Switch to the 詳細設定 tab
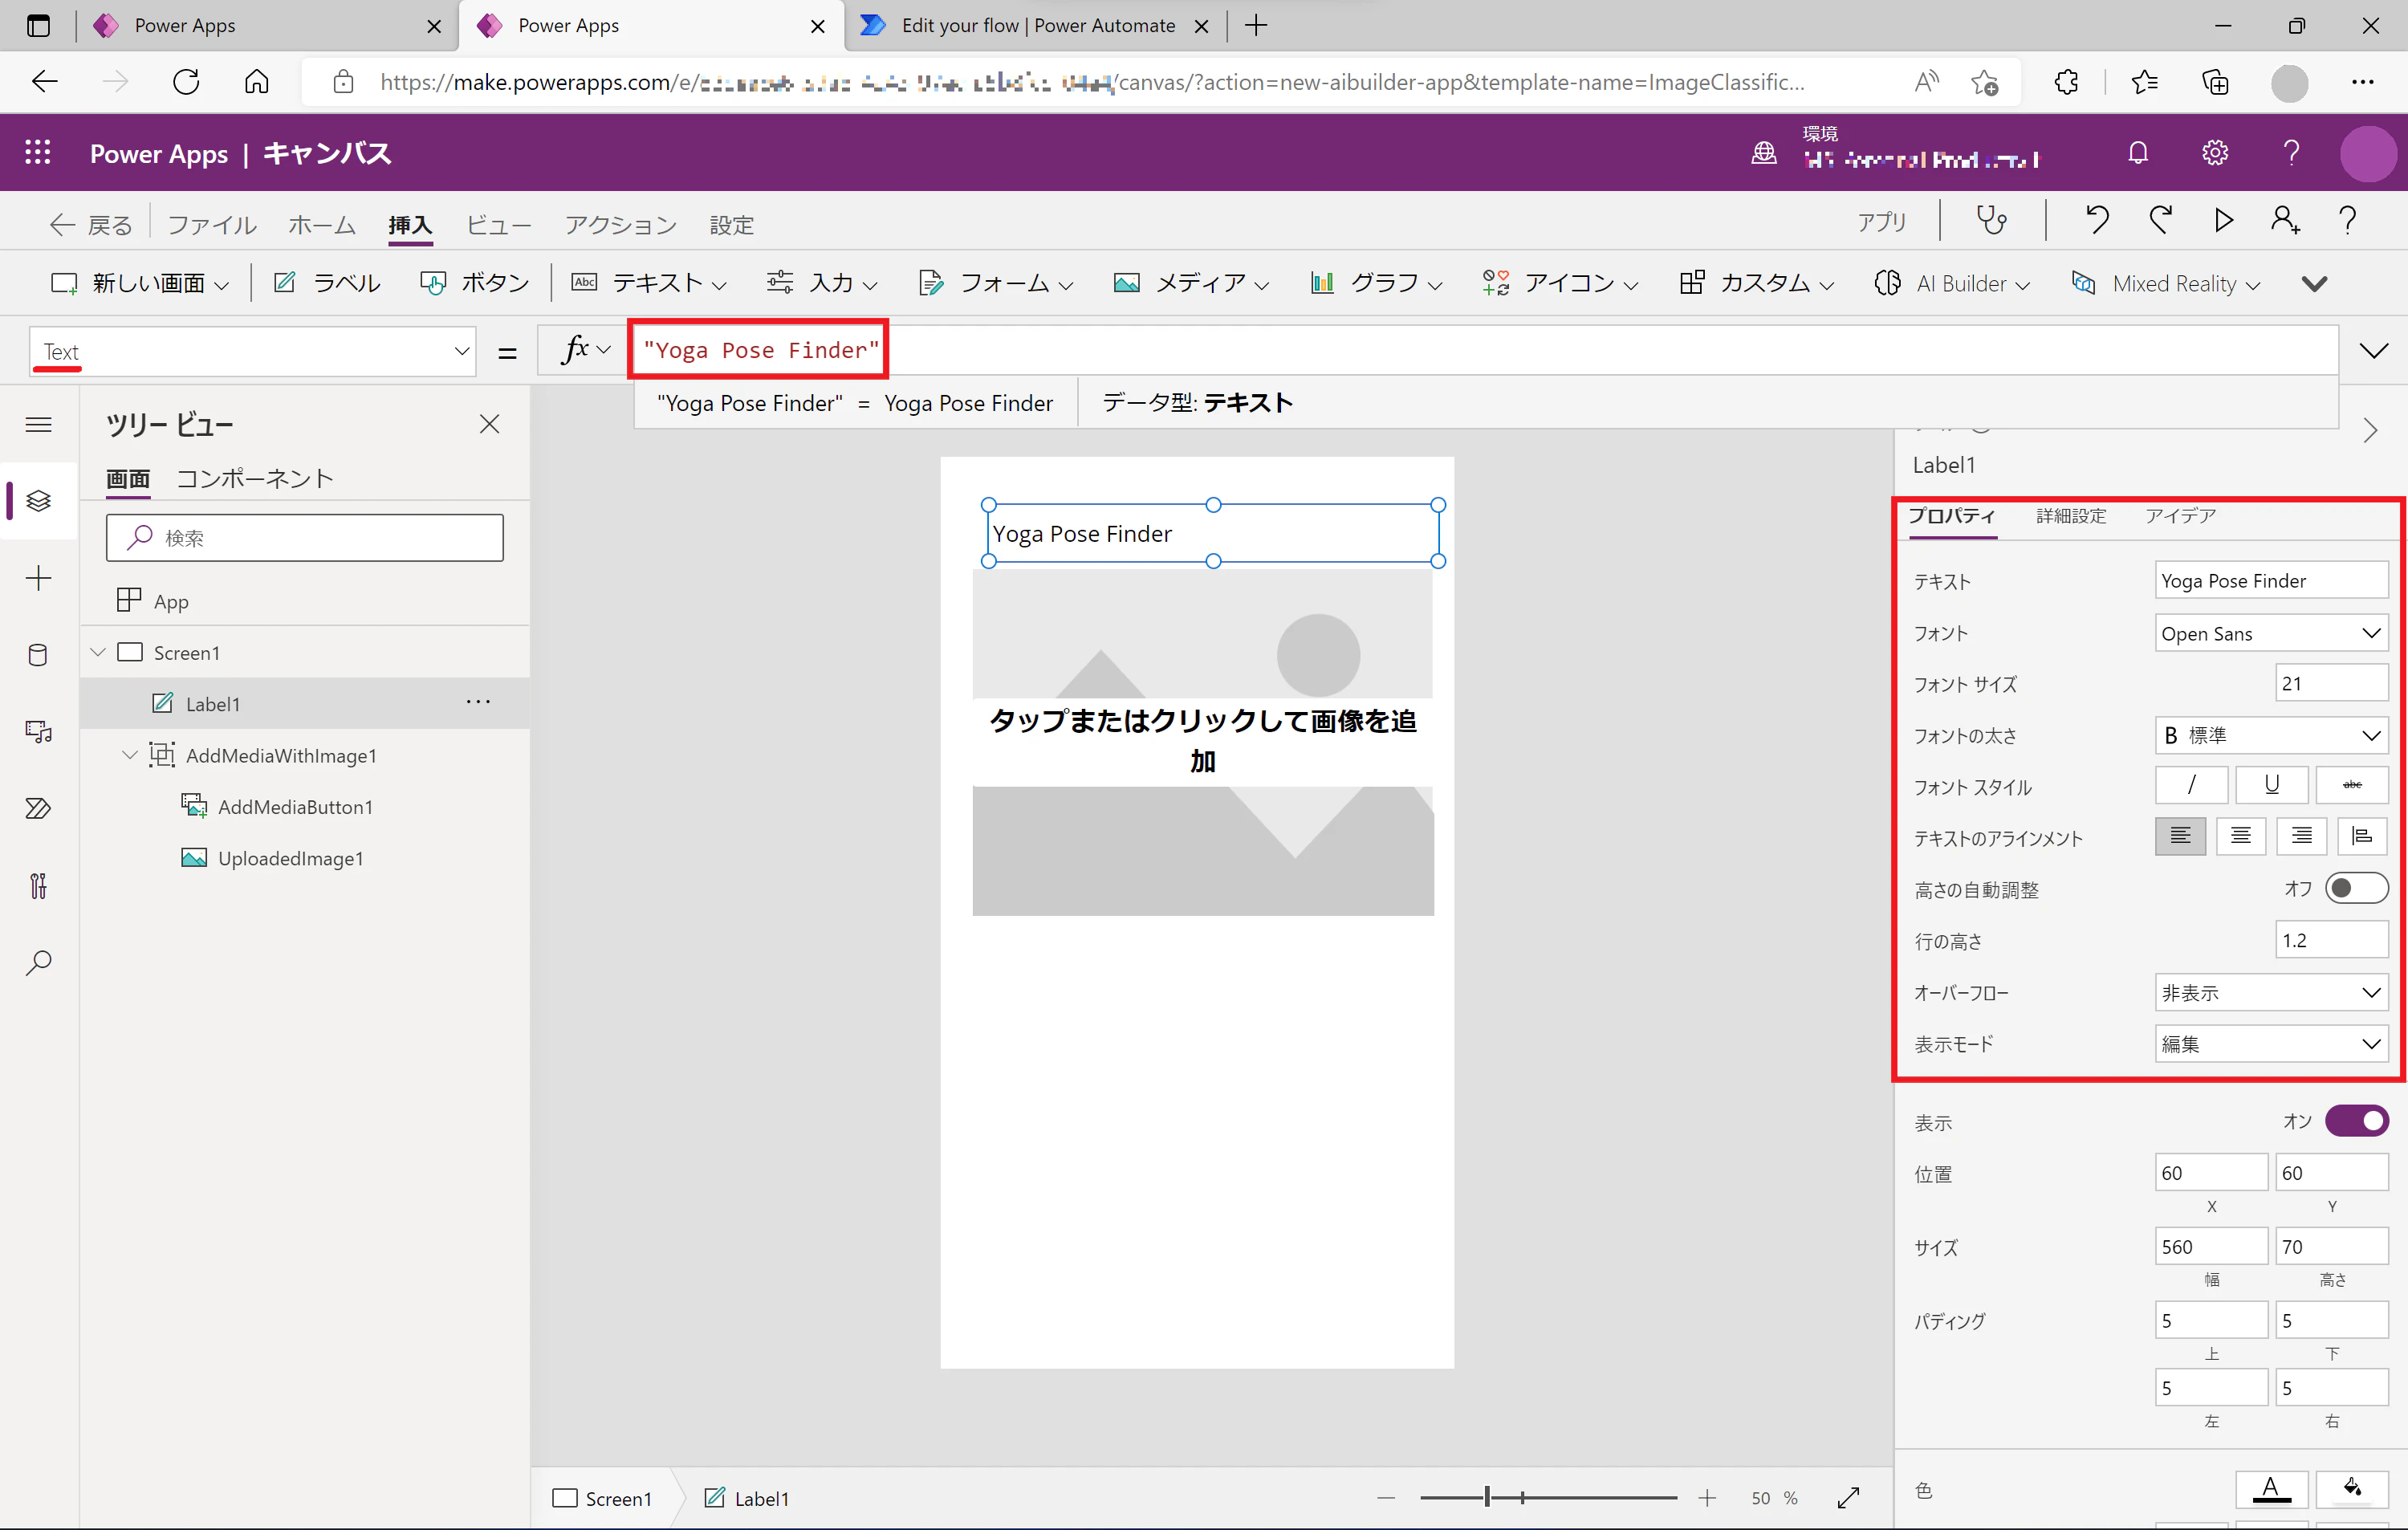 pyautogui.click(x=2071, y=516)
